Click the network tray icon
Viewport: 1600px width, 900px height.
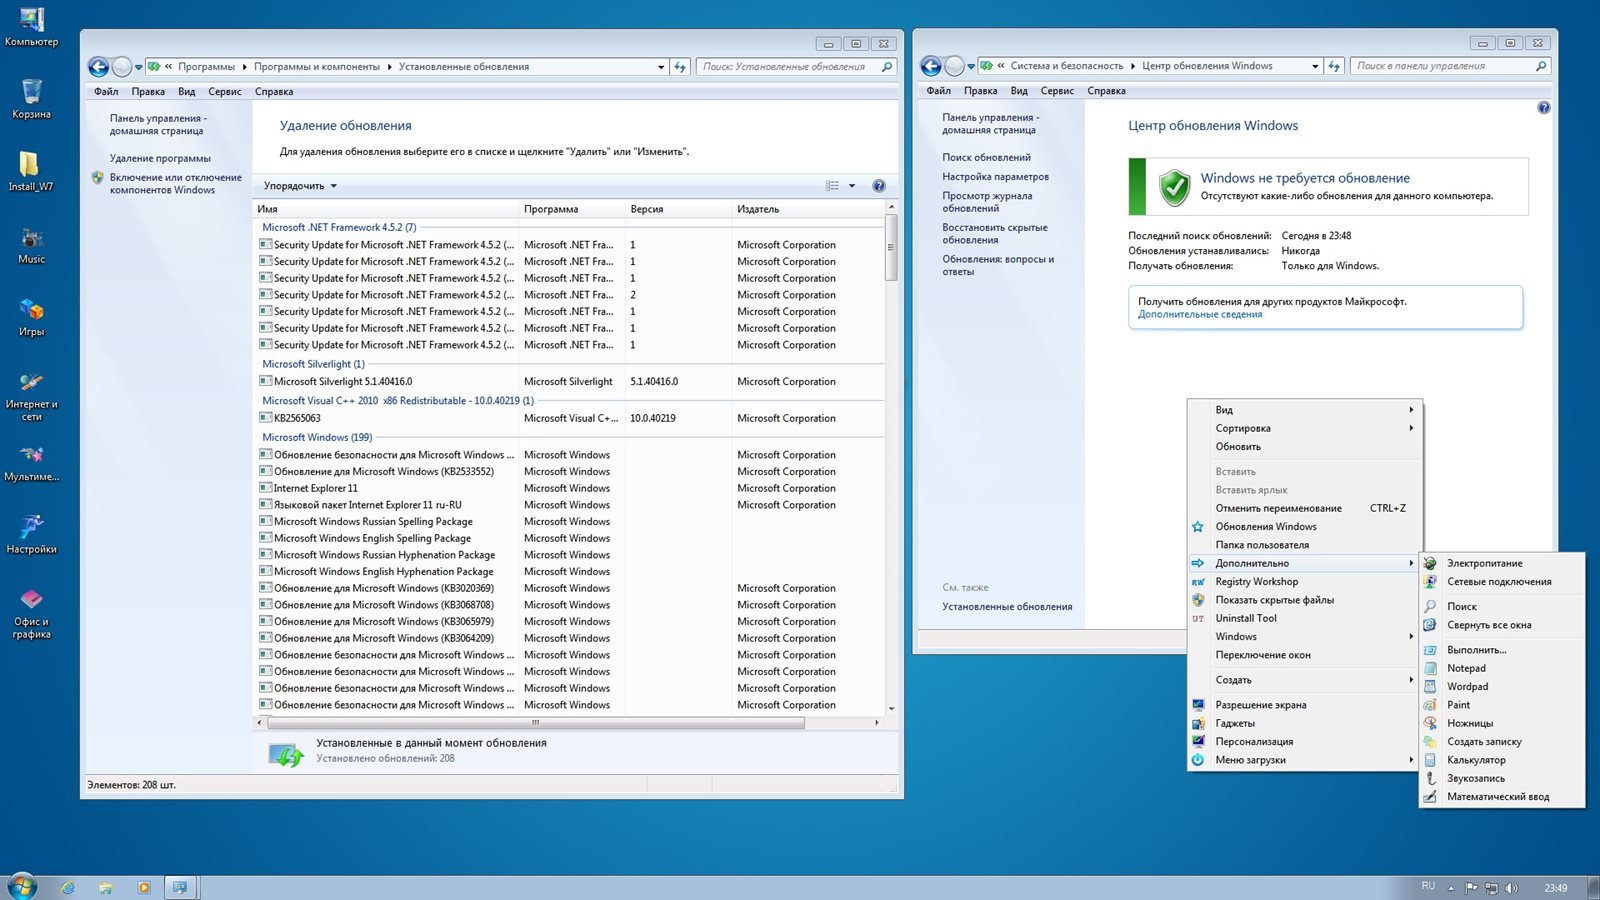pyautogui.click(x=1491, y=888)
